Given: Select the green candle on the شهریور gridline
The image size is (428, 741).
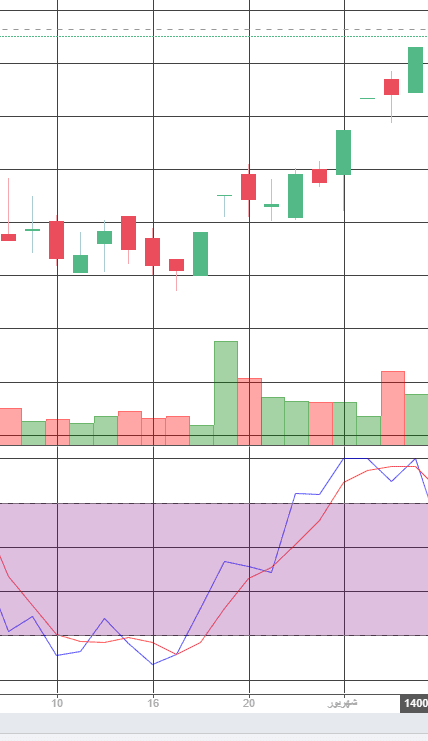Looking at the screenshot, I should click(343, 152).
